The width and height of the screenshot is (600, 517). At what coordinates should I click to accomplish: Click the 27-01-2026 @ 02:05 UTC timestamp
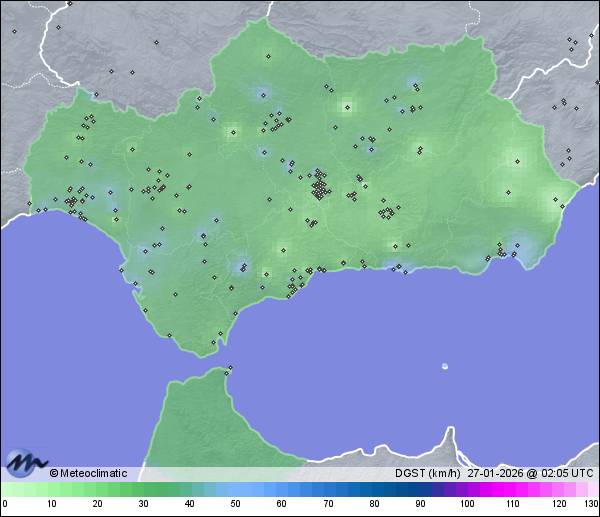point(531,473)
